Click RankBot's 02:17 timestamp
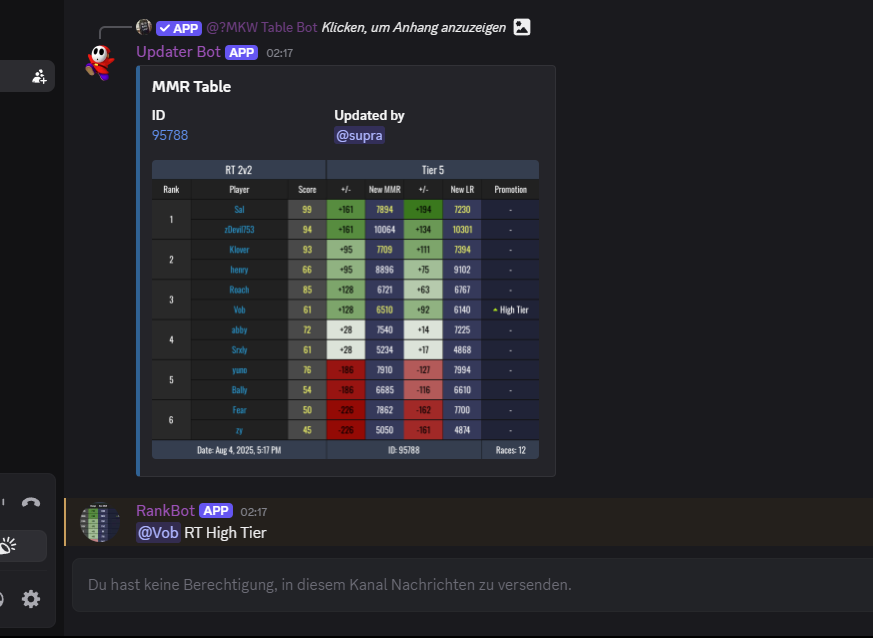 [254, 512]
